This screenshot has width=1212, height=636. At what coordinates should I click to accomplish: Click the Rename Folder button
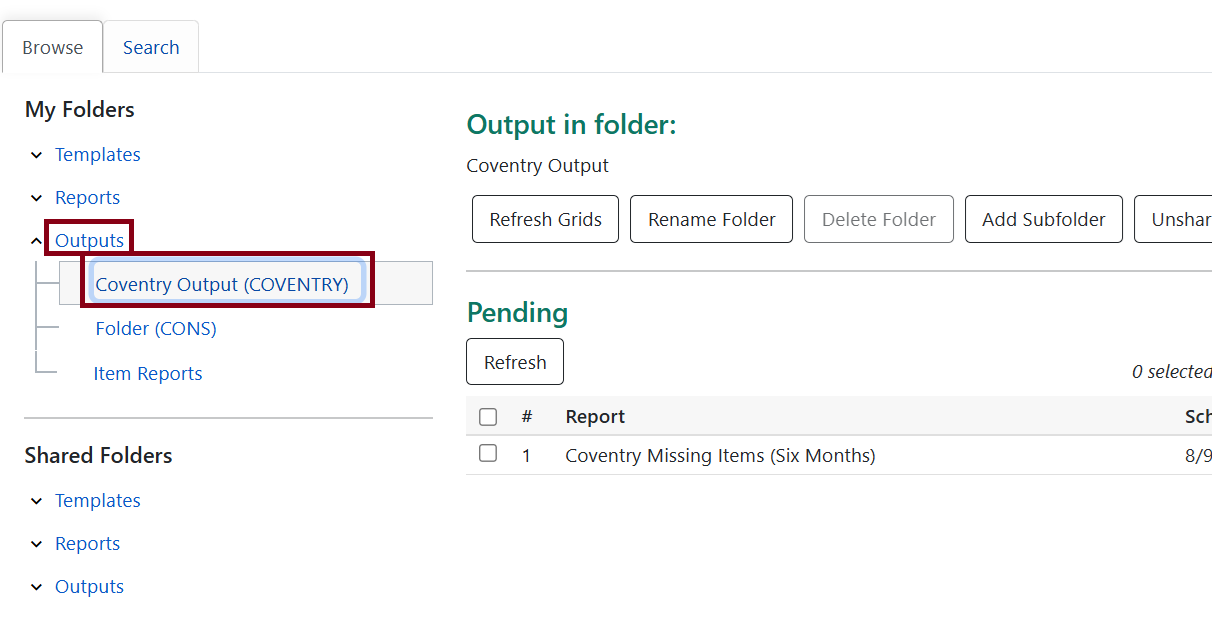711,218
